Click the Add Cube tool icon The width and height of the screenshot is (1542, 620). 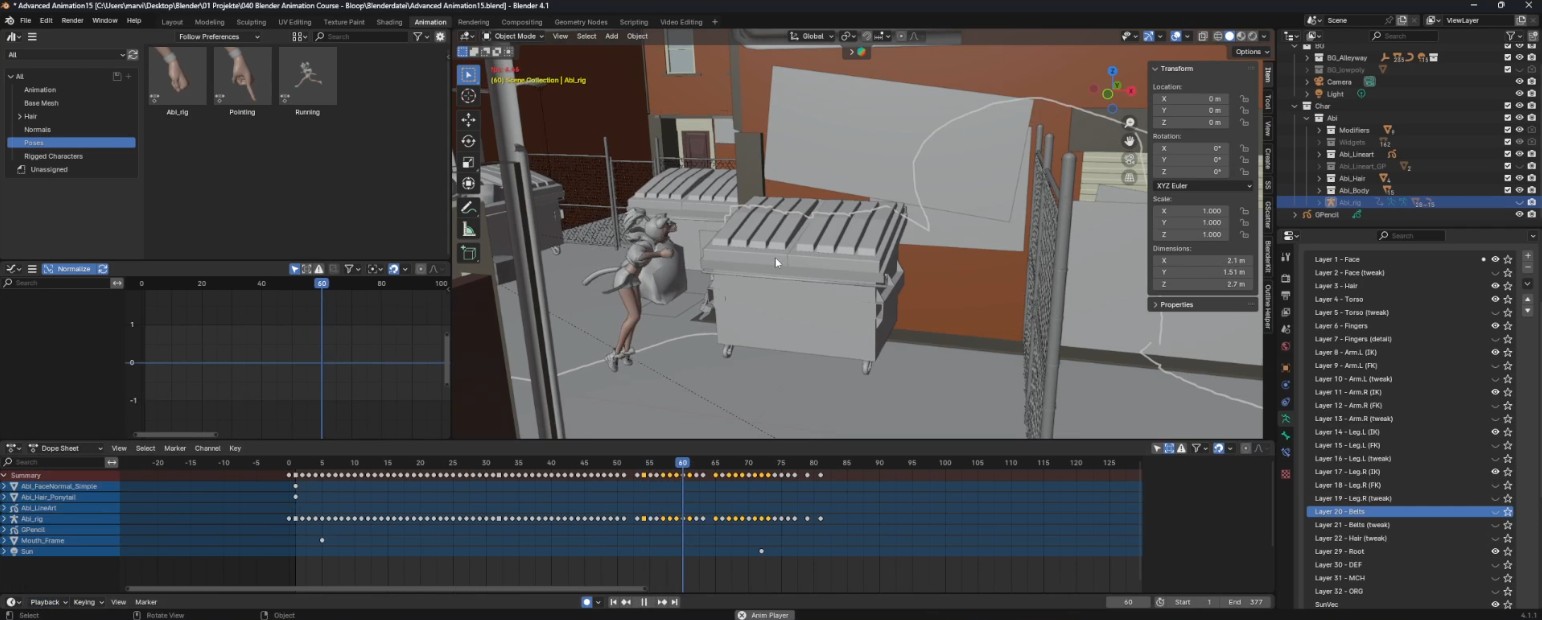pyautogui.click(x=468, y=254)
